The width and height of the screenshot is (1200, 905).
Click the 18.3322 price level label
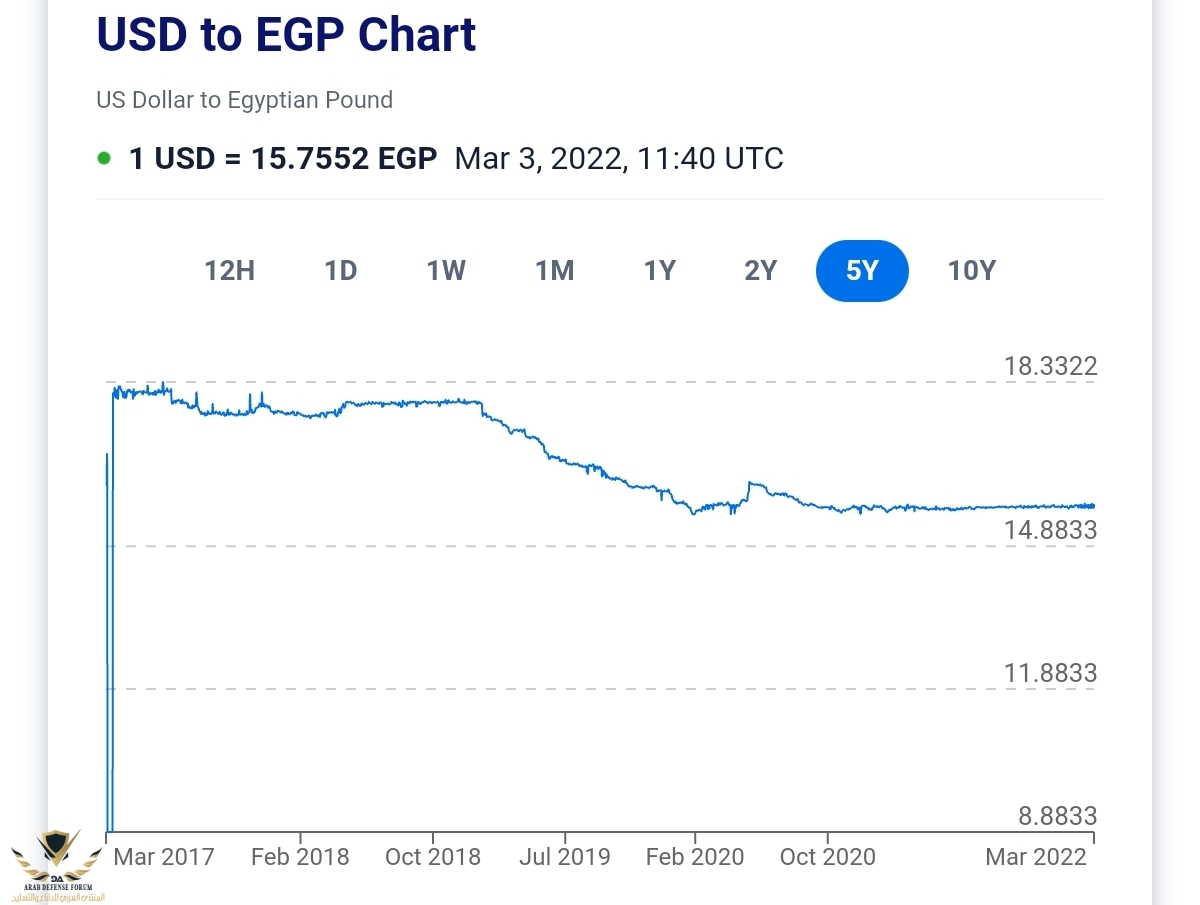(x=1050, y=366)
